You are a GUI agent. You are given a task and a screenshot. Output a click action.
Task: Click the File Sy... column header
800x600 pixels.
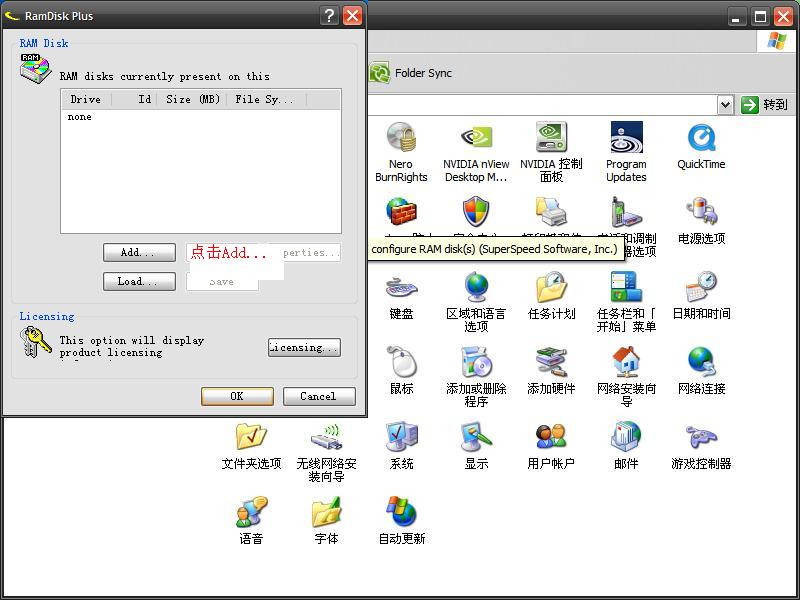click(x=267, y=99)
